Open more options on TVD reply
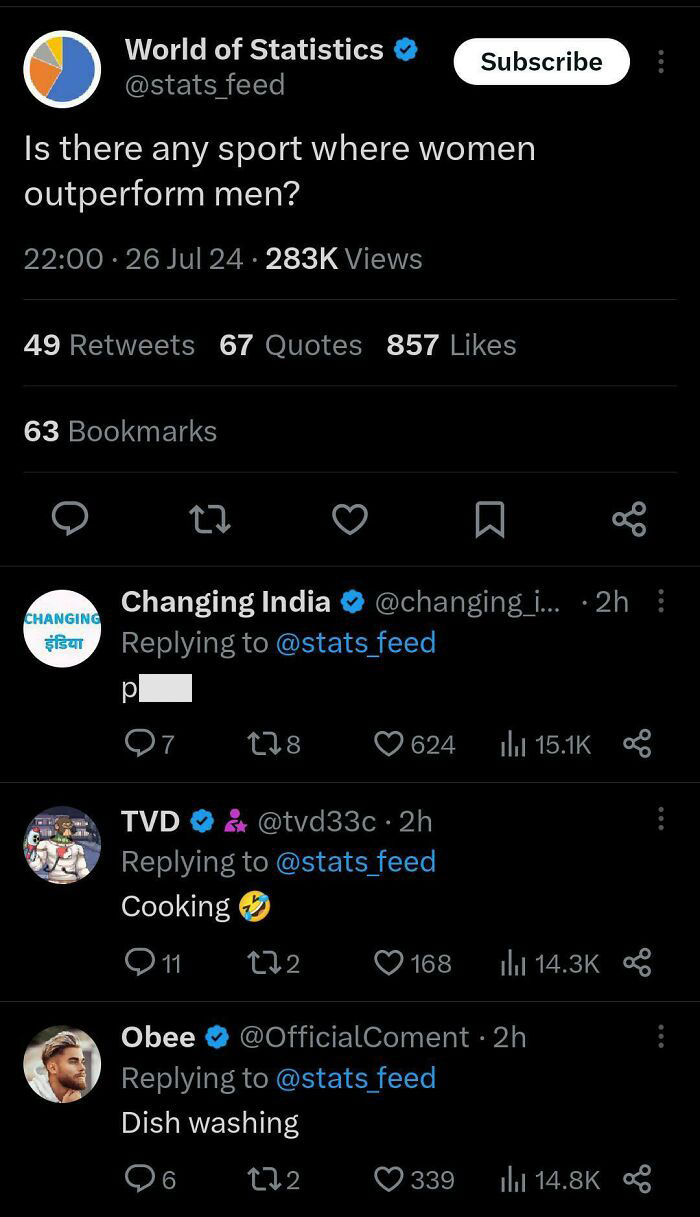This screenshot has width=700, height=1217. point(661,820)
